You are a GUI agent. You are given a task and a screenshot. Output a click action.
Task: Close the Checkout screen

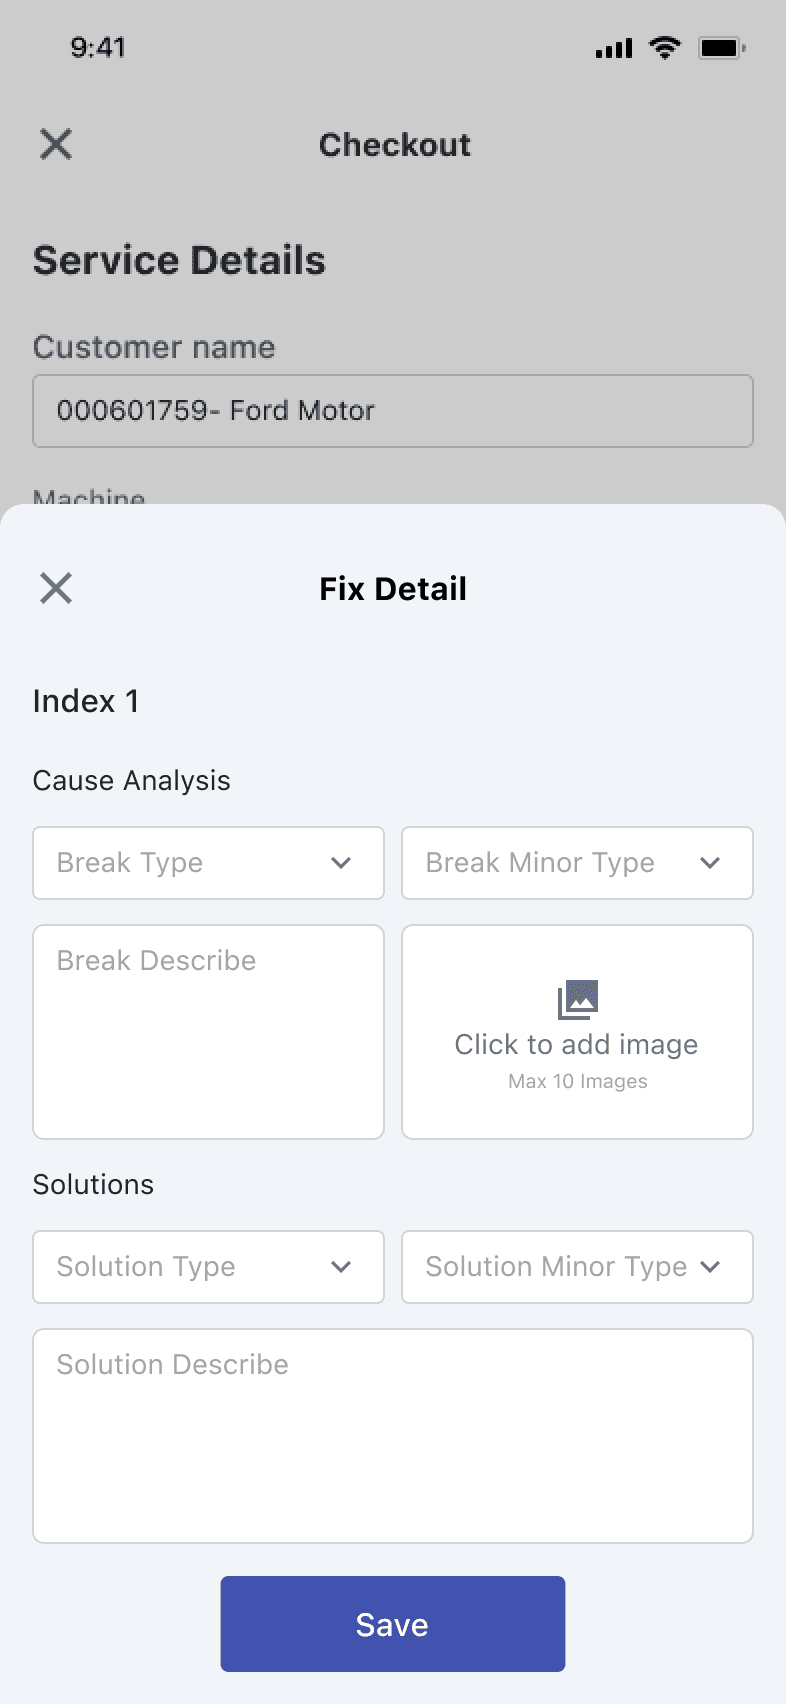(x=56, y=144)
